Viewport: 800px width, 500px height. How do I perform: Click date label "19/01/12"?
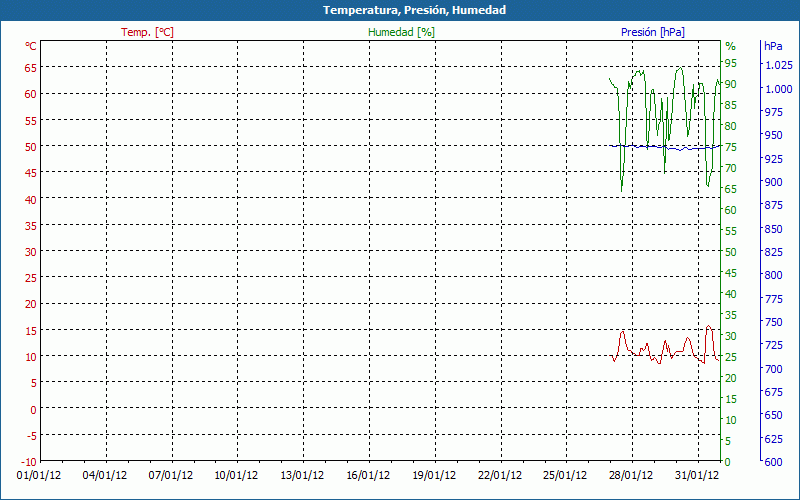[x=434, y=476]
